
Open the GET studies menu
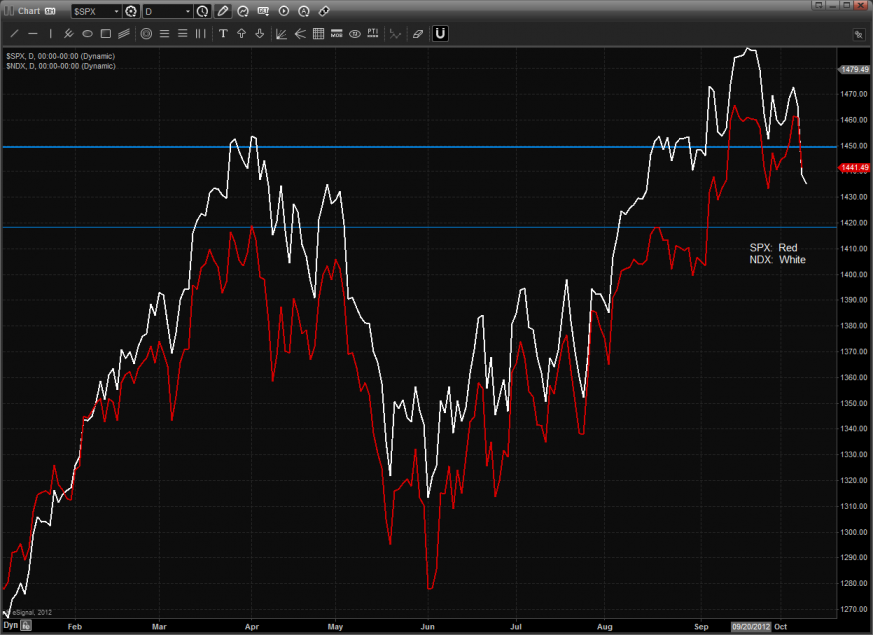click(x=263, y=11)
